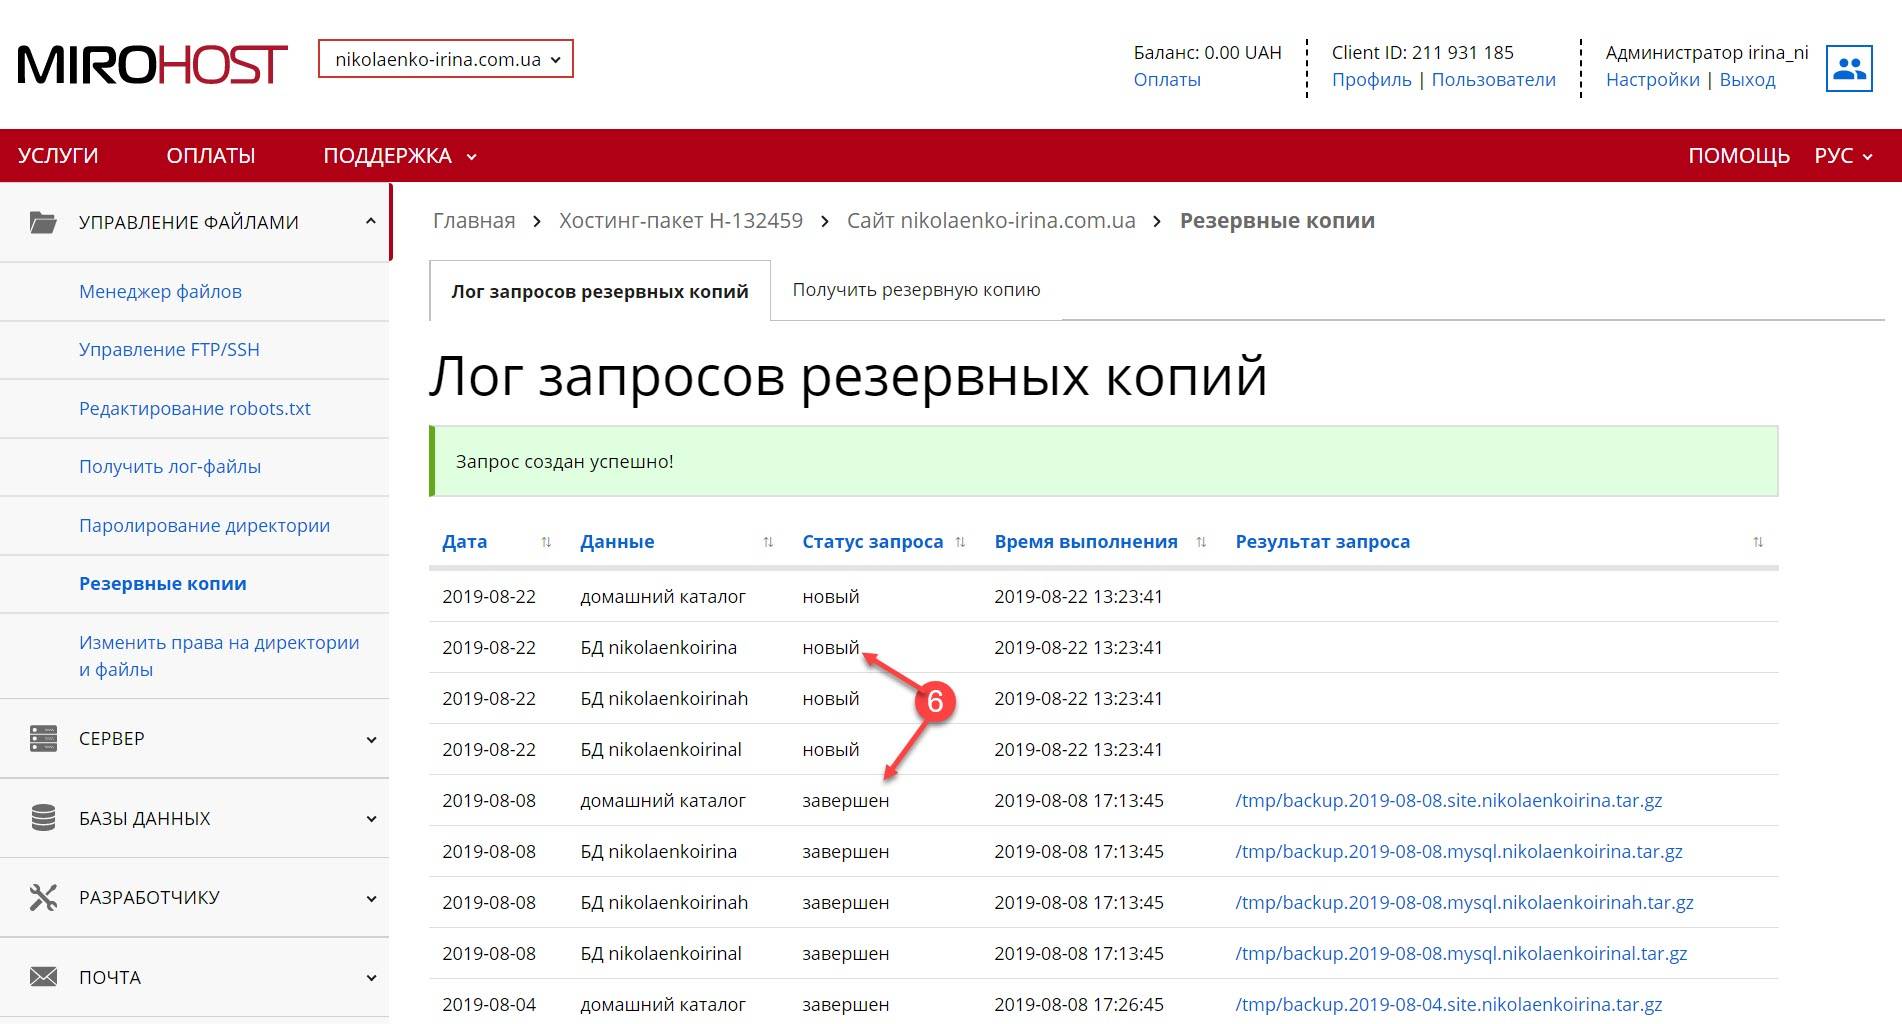Download backup.2019-08-04.site.nikolaenkoirina.tar.gz
1902x1024 pixels.
coord(1449,1005)
